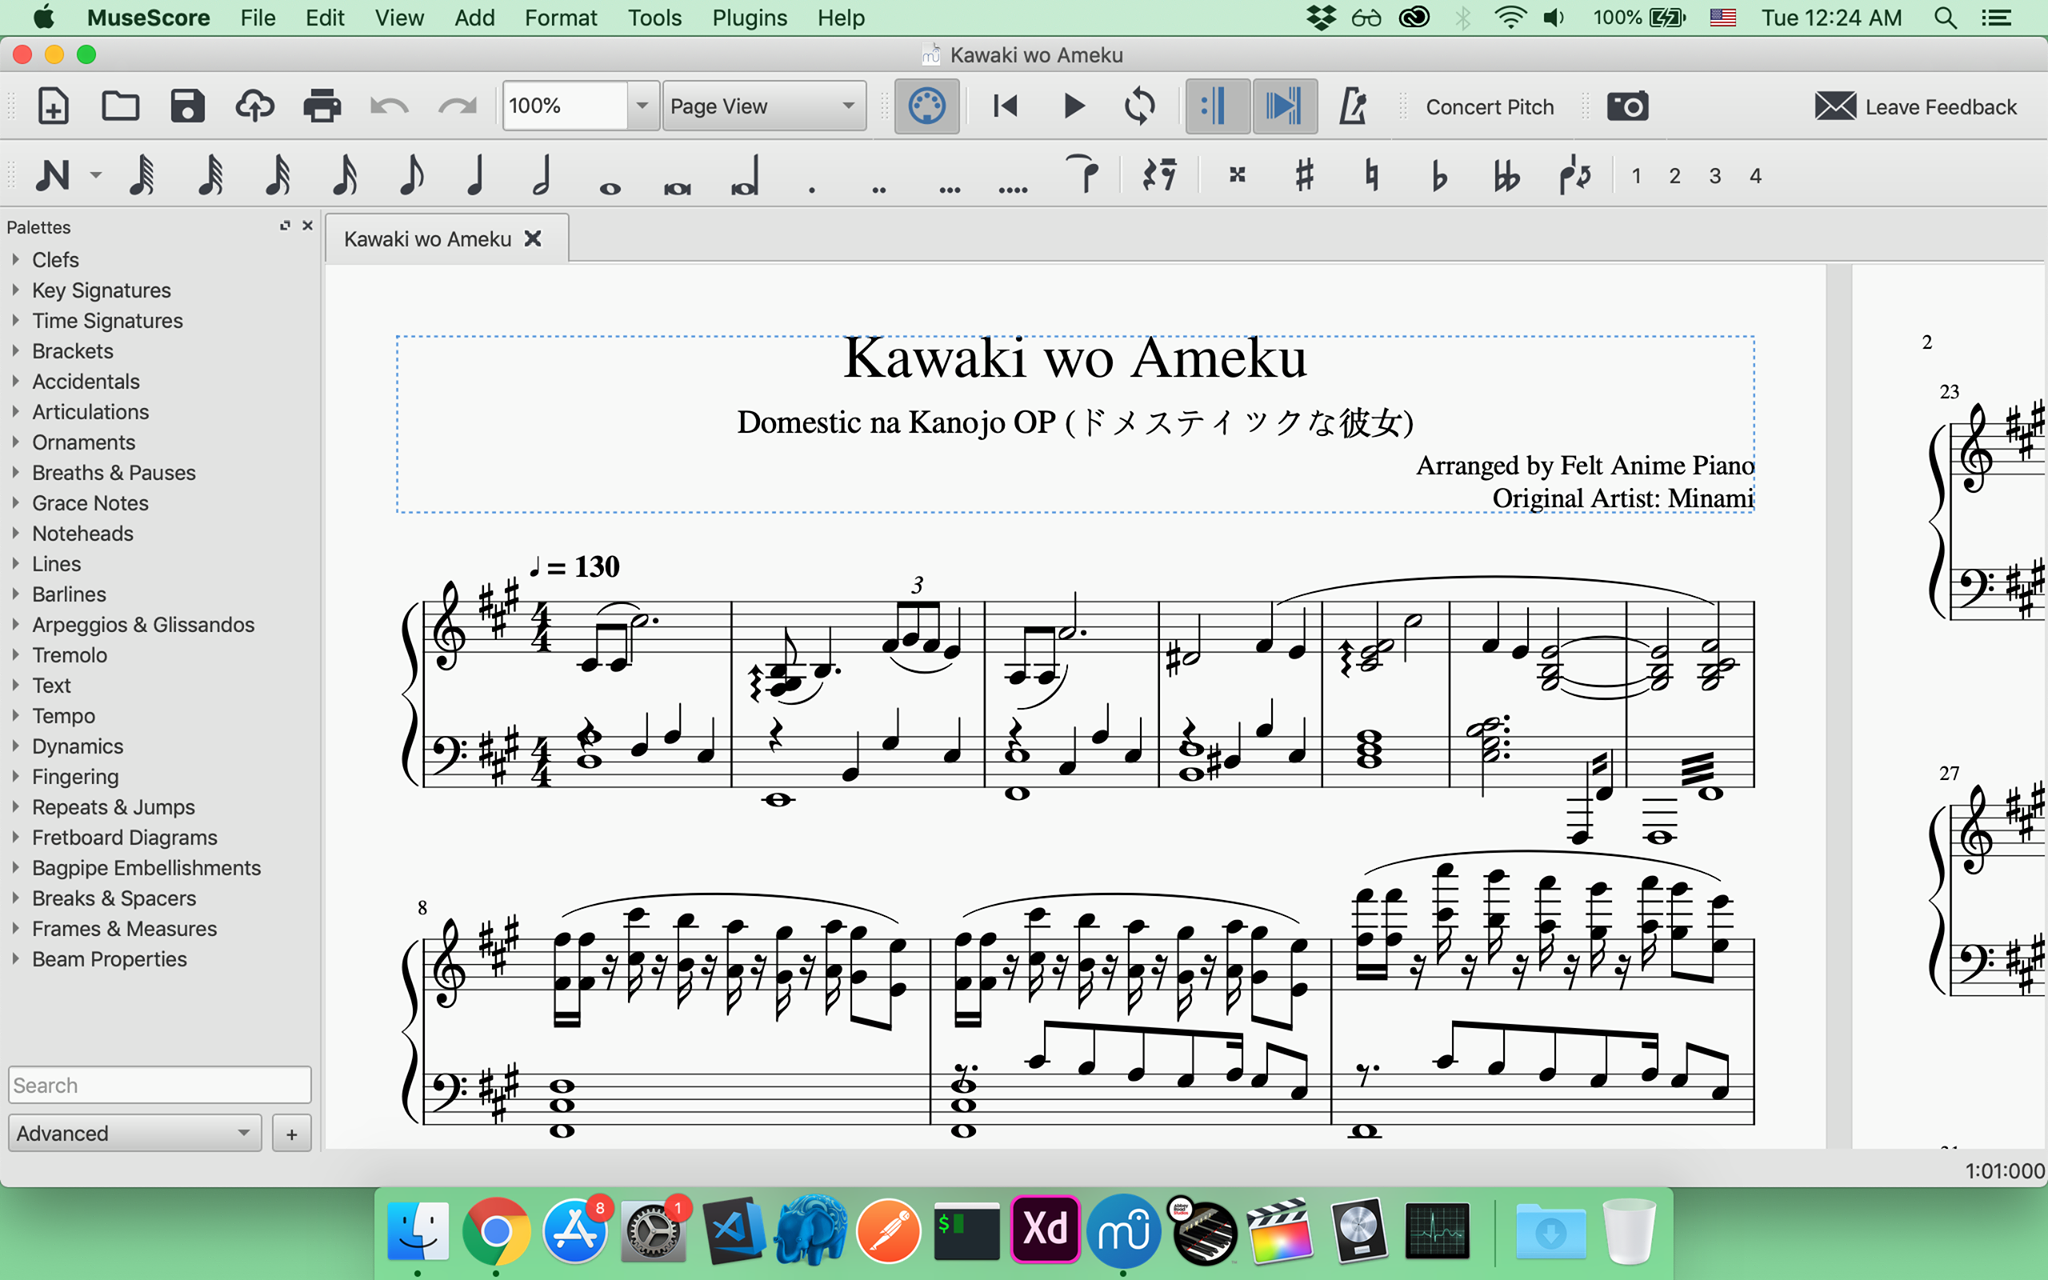This screenshot has width=2048, height=1280.
Task: Apply a double flat accidental
Action: coord(1506,176)
